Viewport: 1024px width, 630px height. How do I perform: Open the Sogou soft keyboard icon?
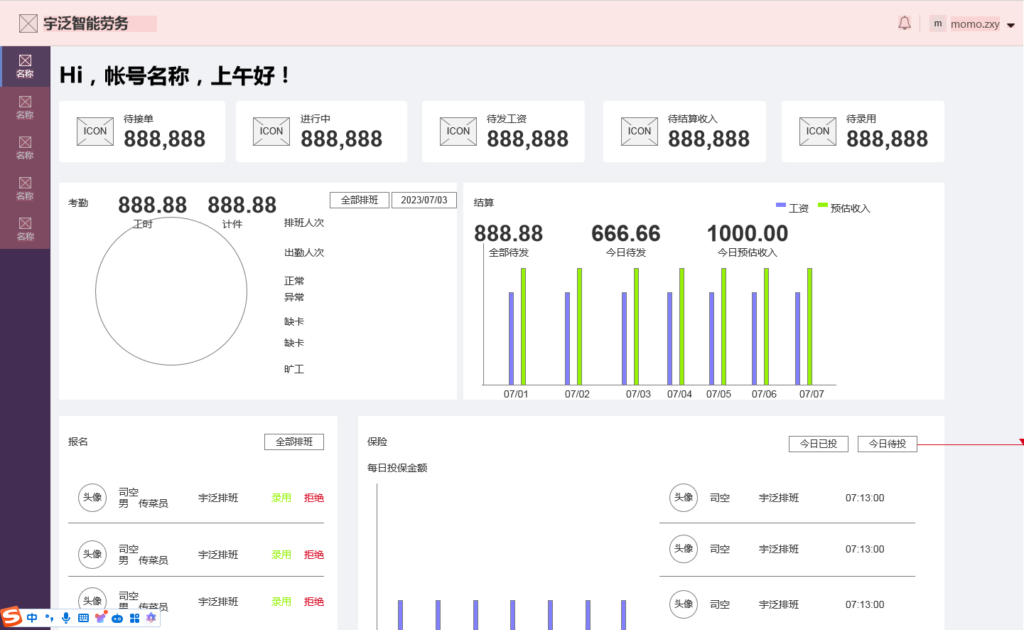[83, 618]
